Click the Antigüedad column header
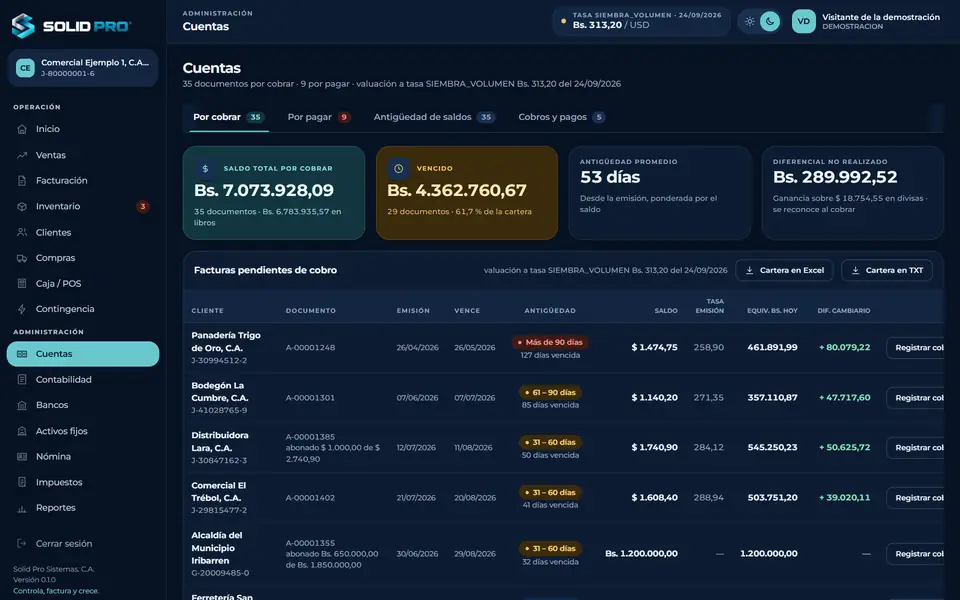 (550, 311)
